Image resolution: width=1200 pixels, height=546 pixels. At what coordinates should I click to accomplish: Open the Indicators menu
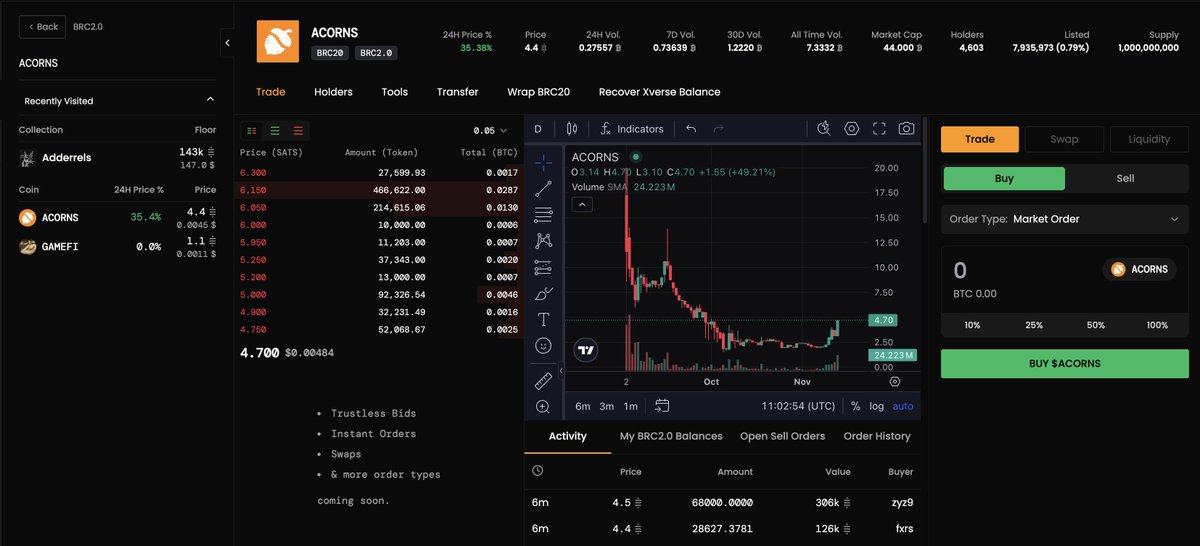632,129
